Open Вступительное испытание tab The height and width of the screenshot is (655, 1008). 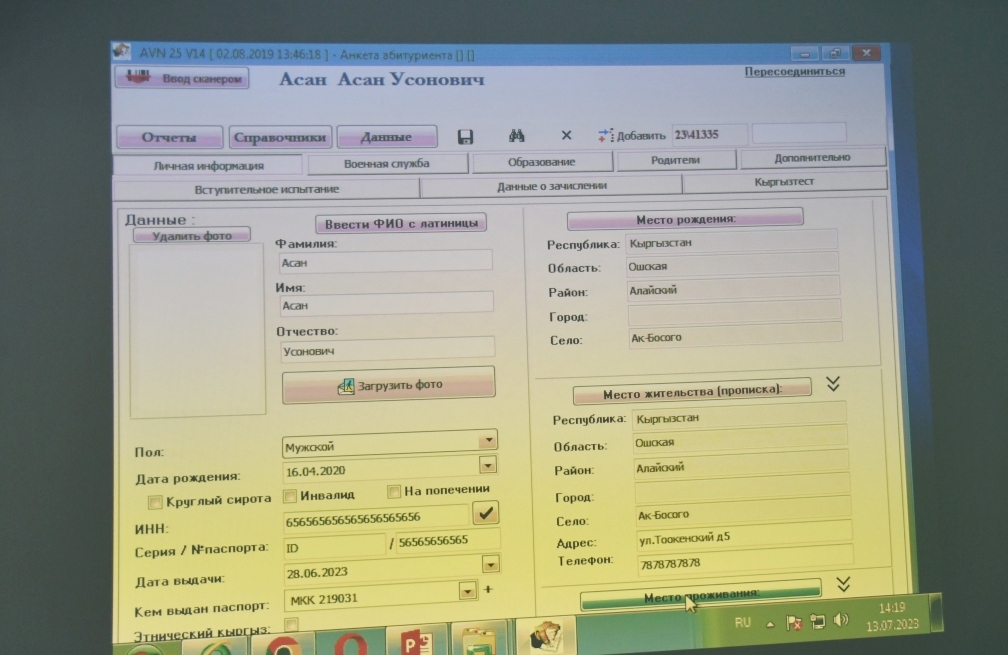click(267, 189)
